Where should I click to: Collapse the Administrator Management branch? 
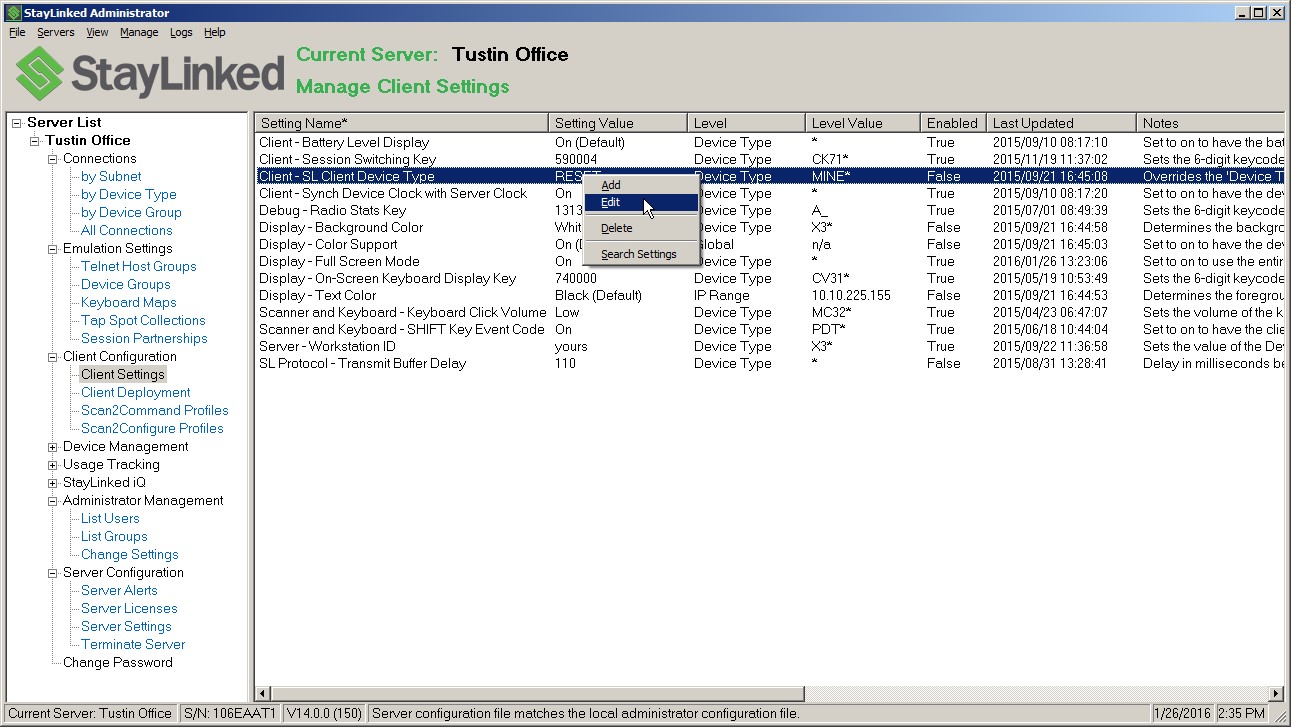click(53, 501)
